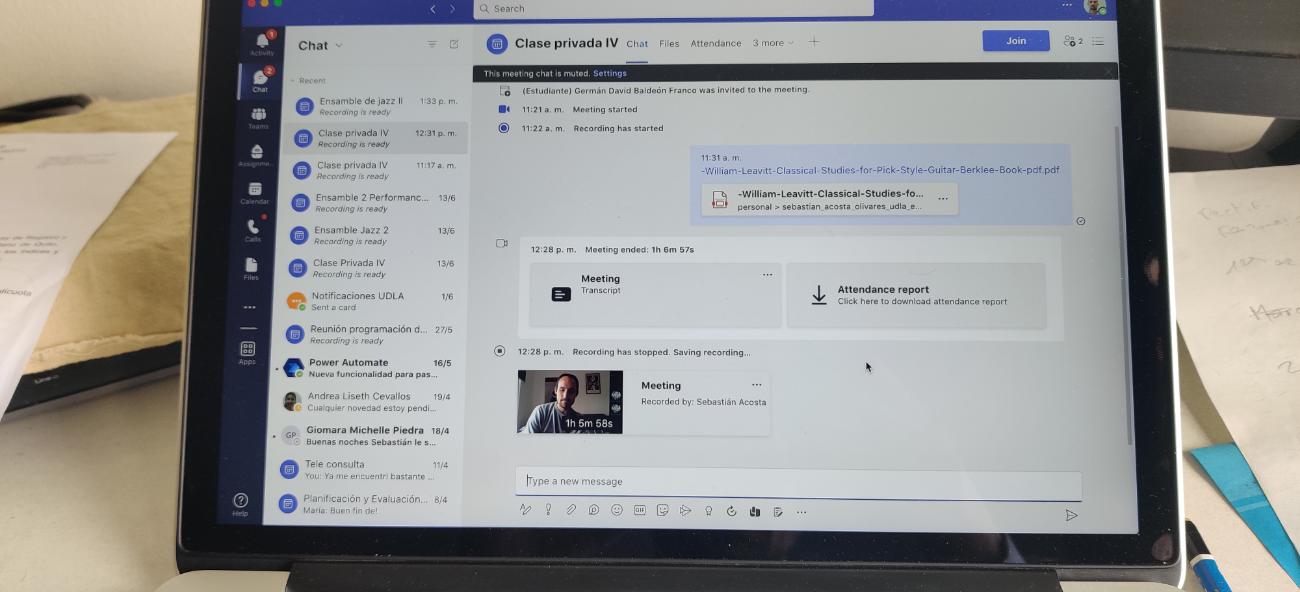
Task: Open the Apps icon in sidebar
Action: pos(247,351)
